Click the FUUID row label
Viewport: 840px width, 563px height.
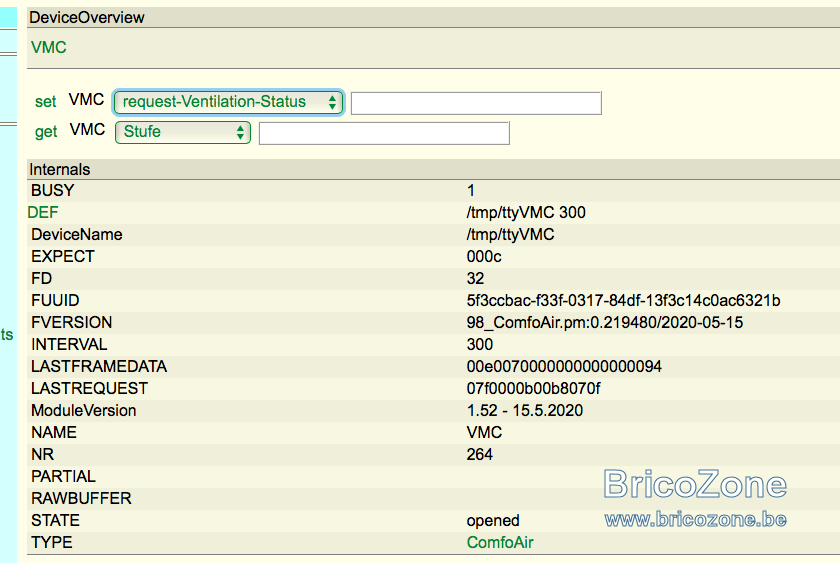[x=55, y=301]
